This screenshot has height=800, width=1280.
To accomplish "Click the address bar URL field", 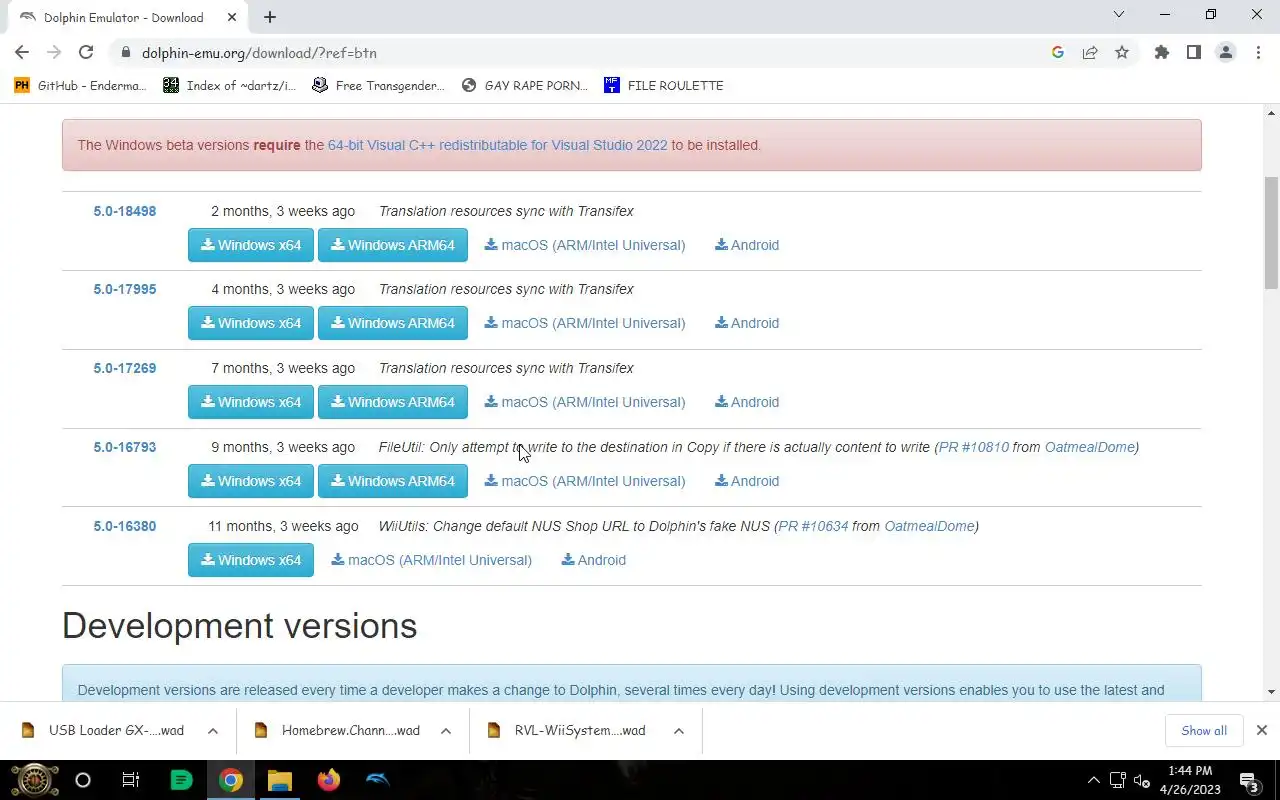I will coord(580,53).
